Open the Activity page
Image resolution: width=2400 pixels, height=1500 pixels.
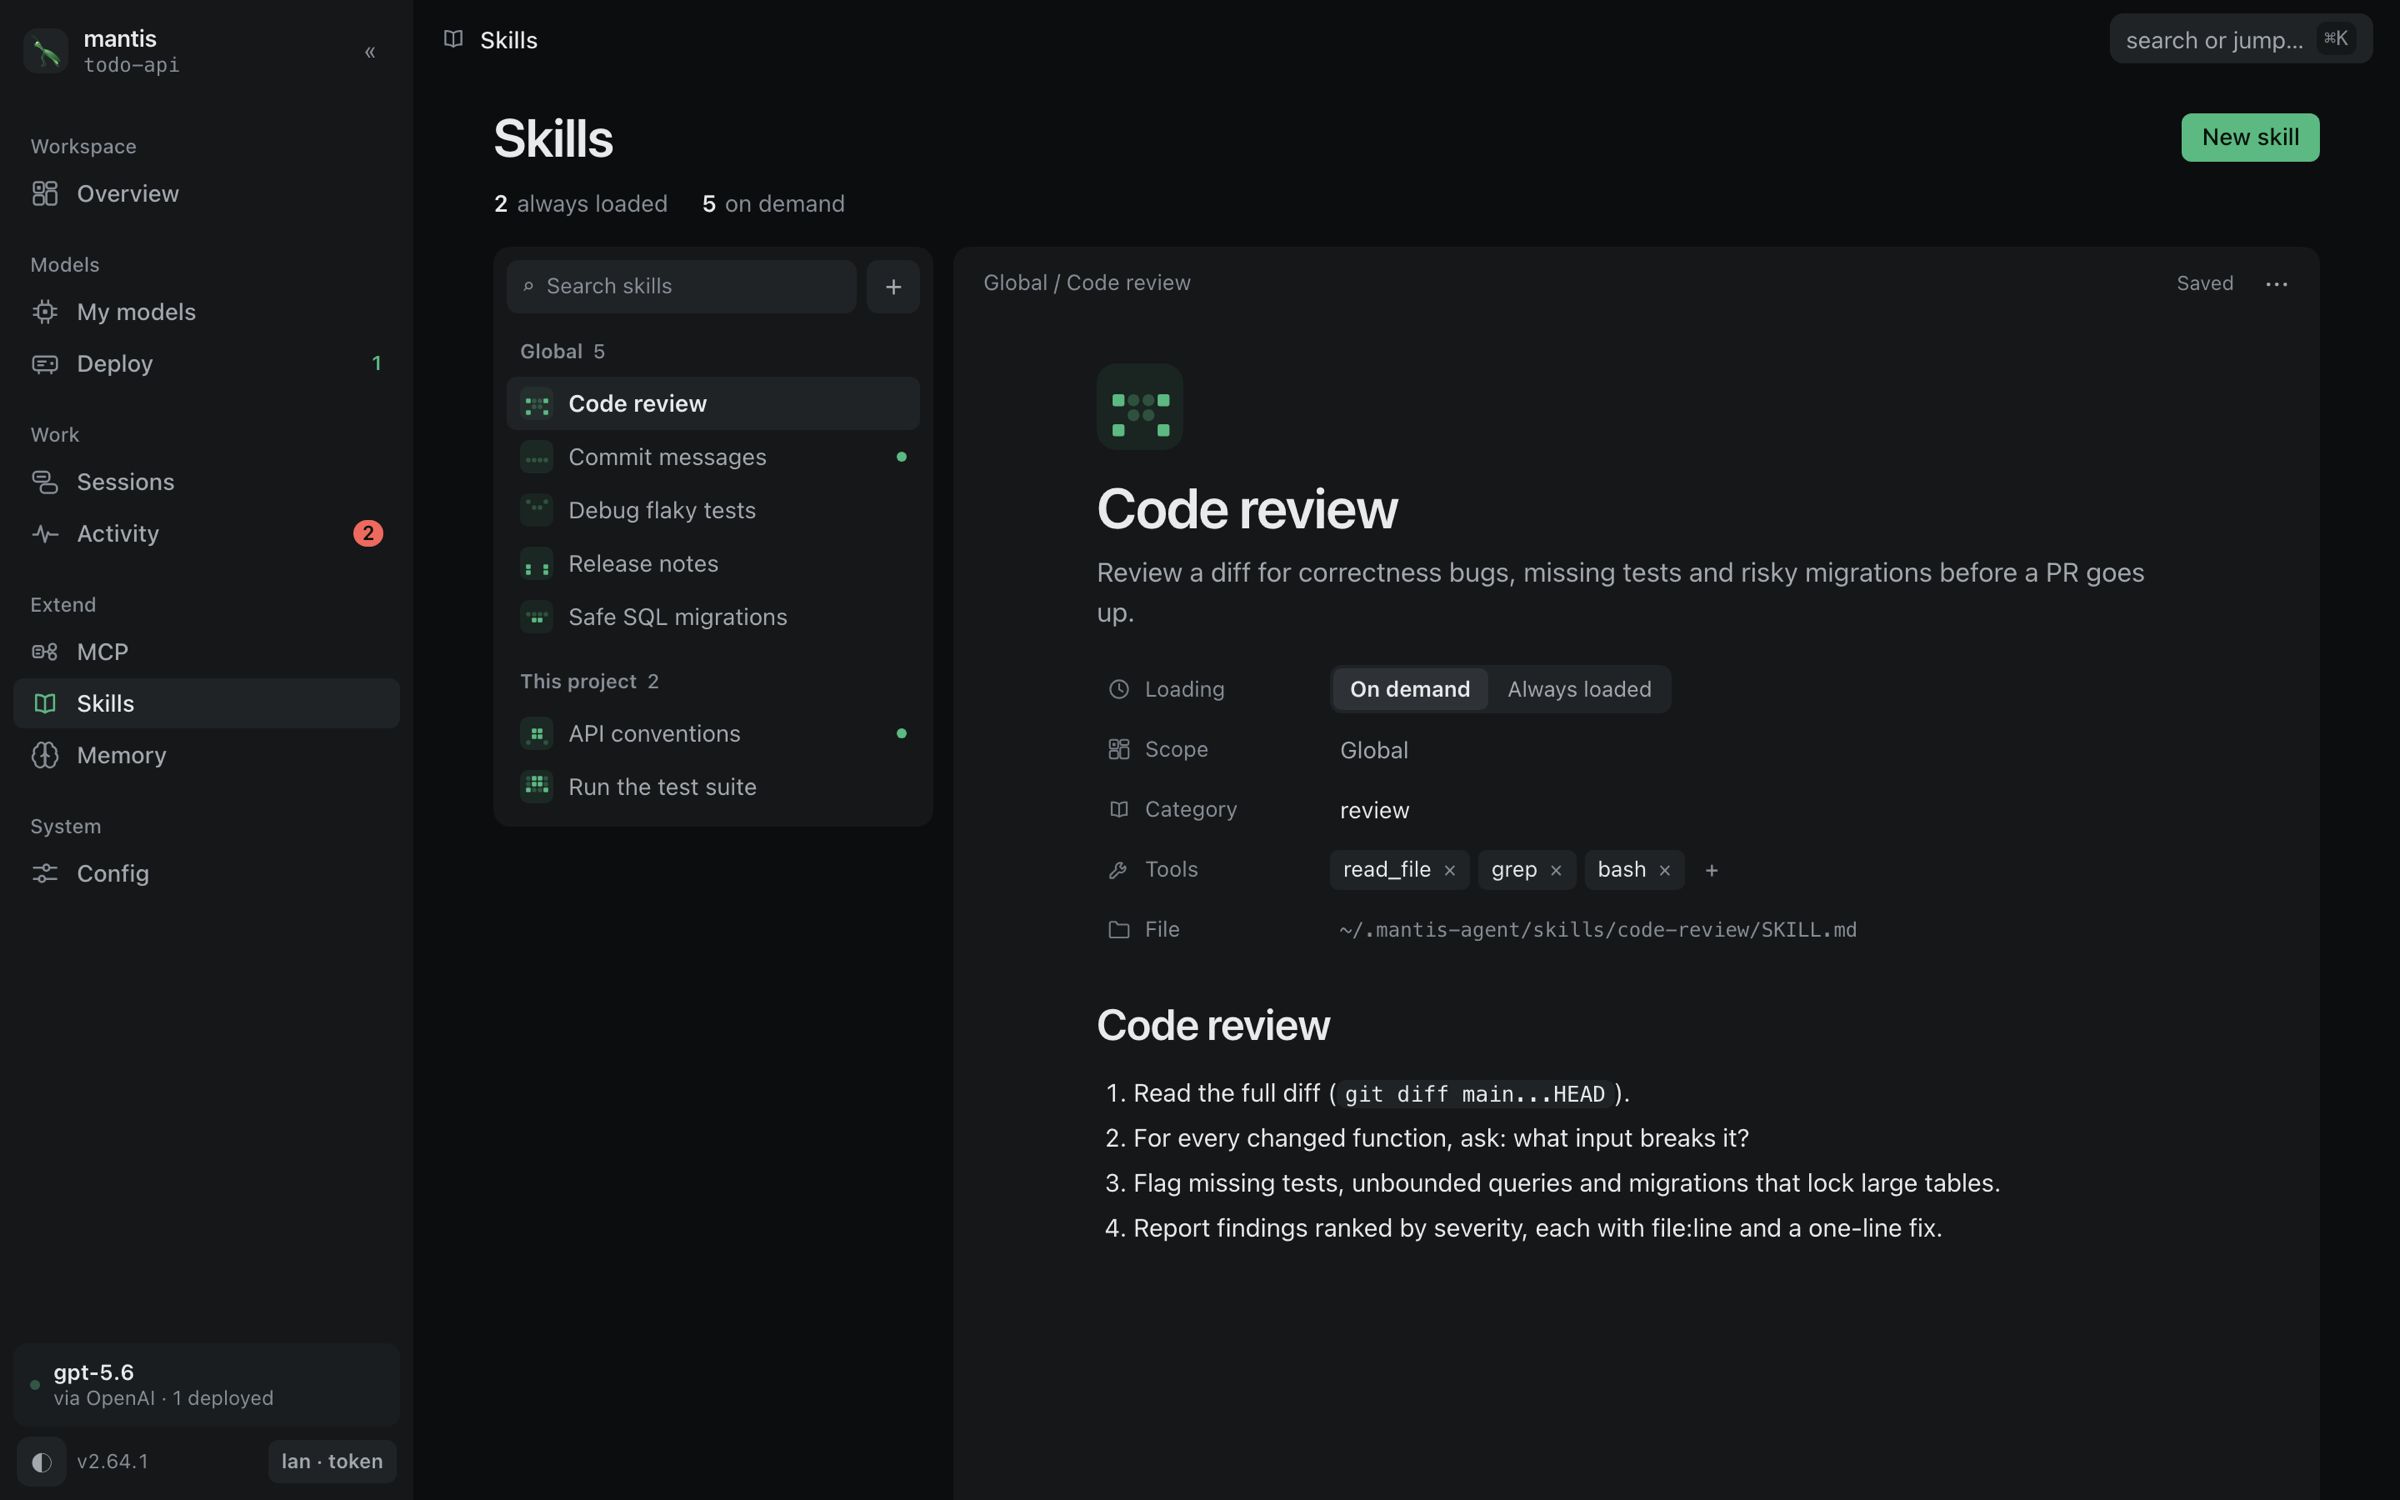click(x=206, y=533)
